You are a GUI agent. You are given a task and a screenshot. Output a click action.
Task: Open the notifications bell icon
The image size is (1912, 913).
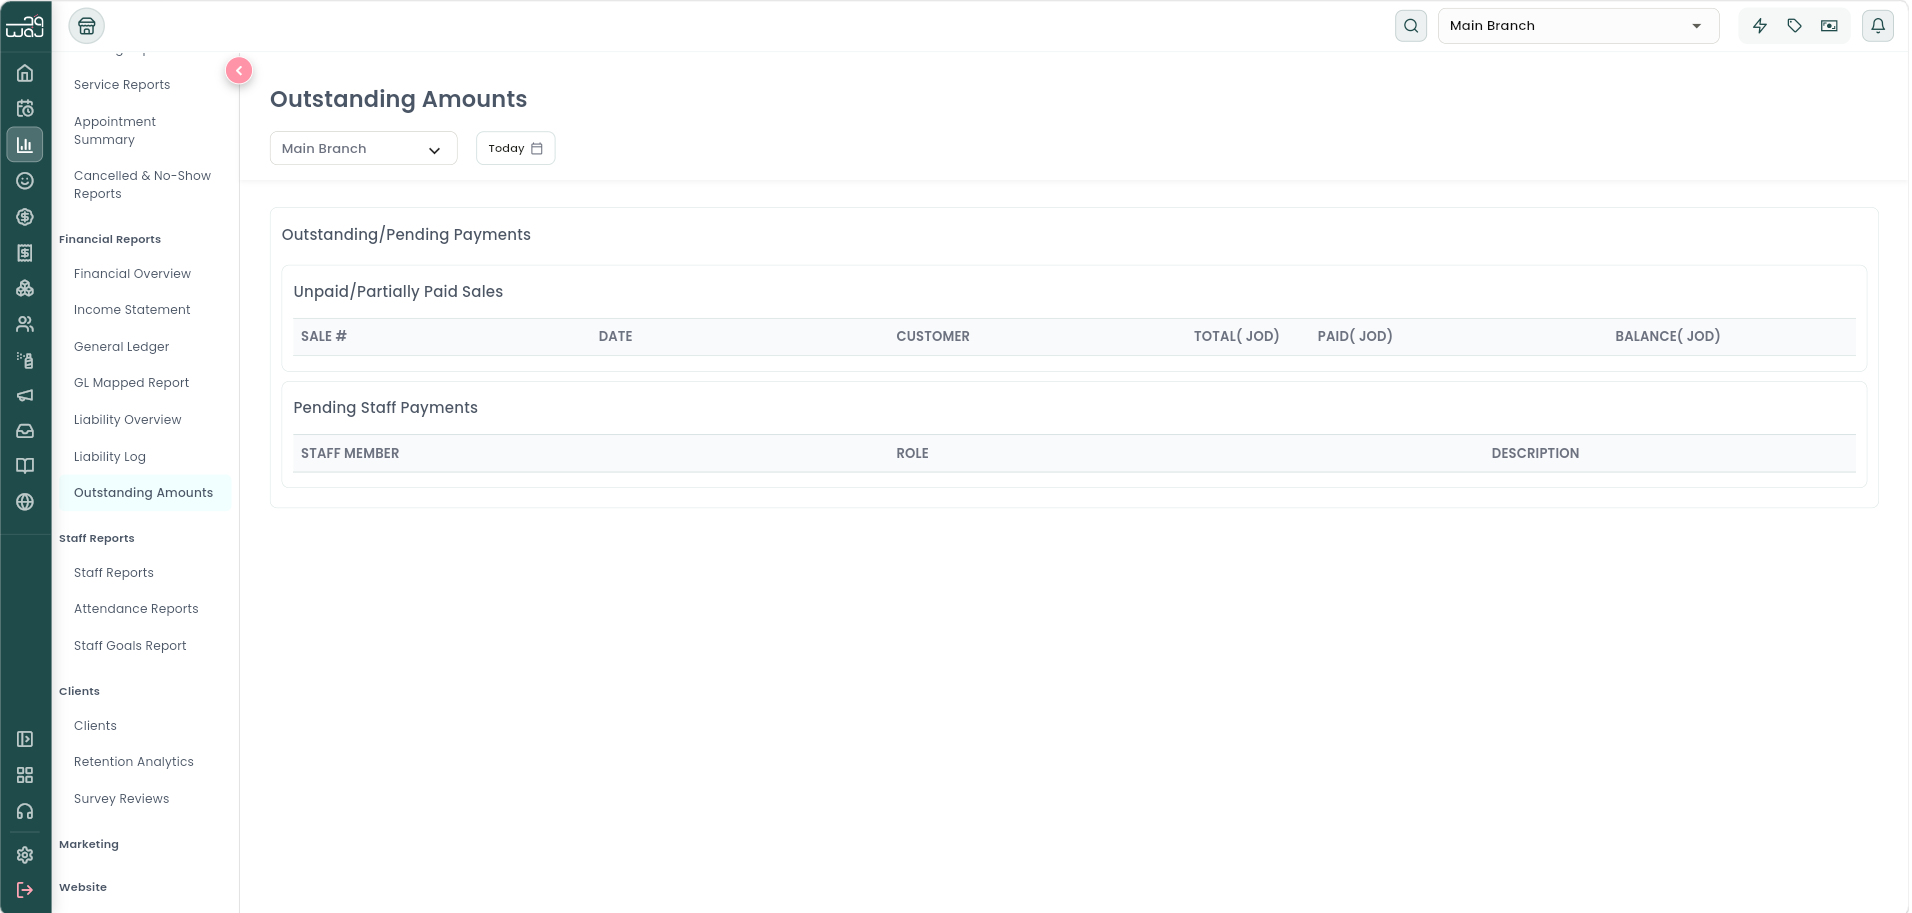click(x=1878, y=26)
